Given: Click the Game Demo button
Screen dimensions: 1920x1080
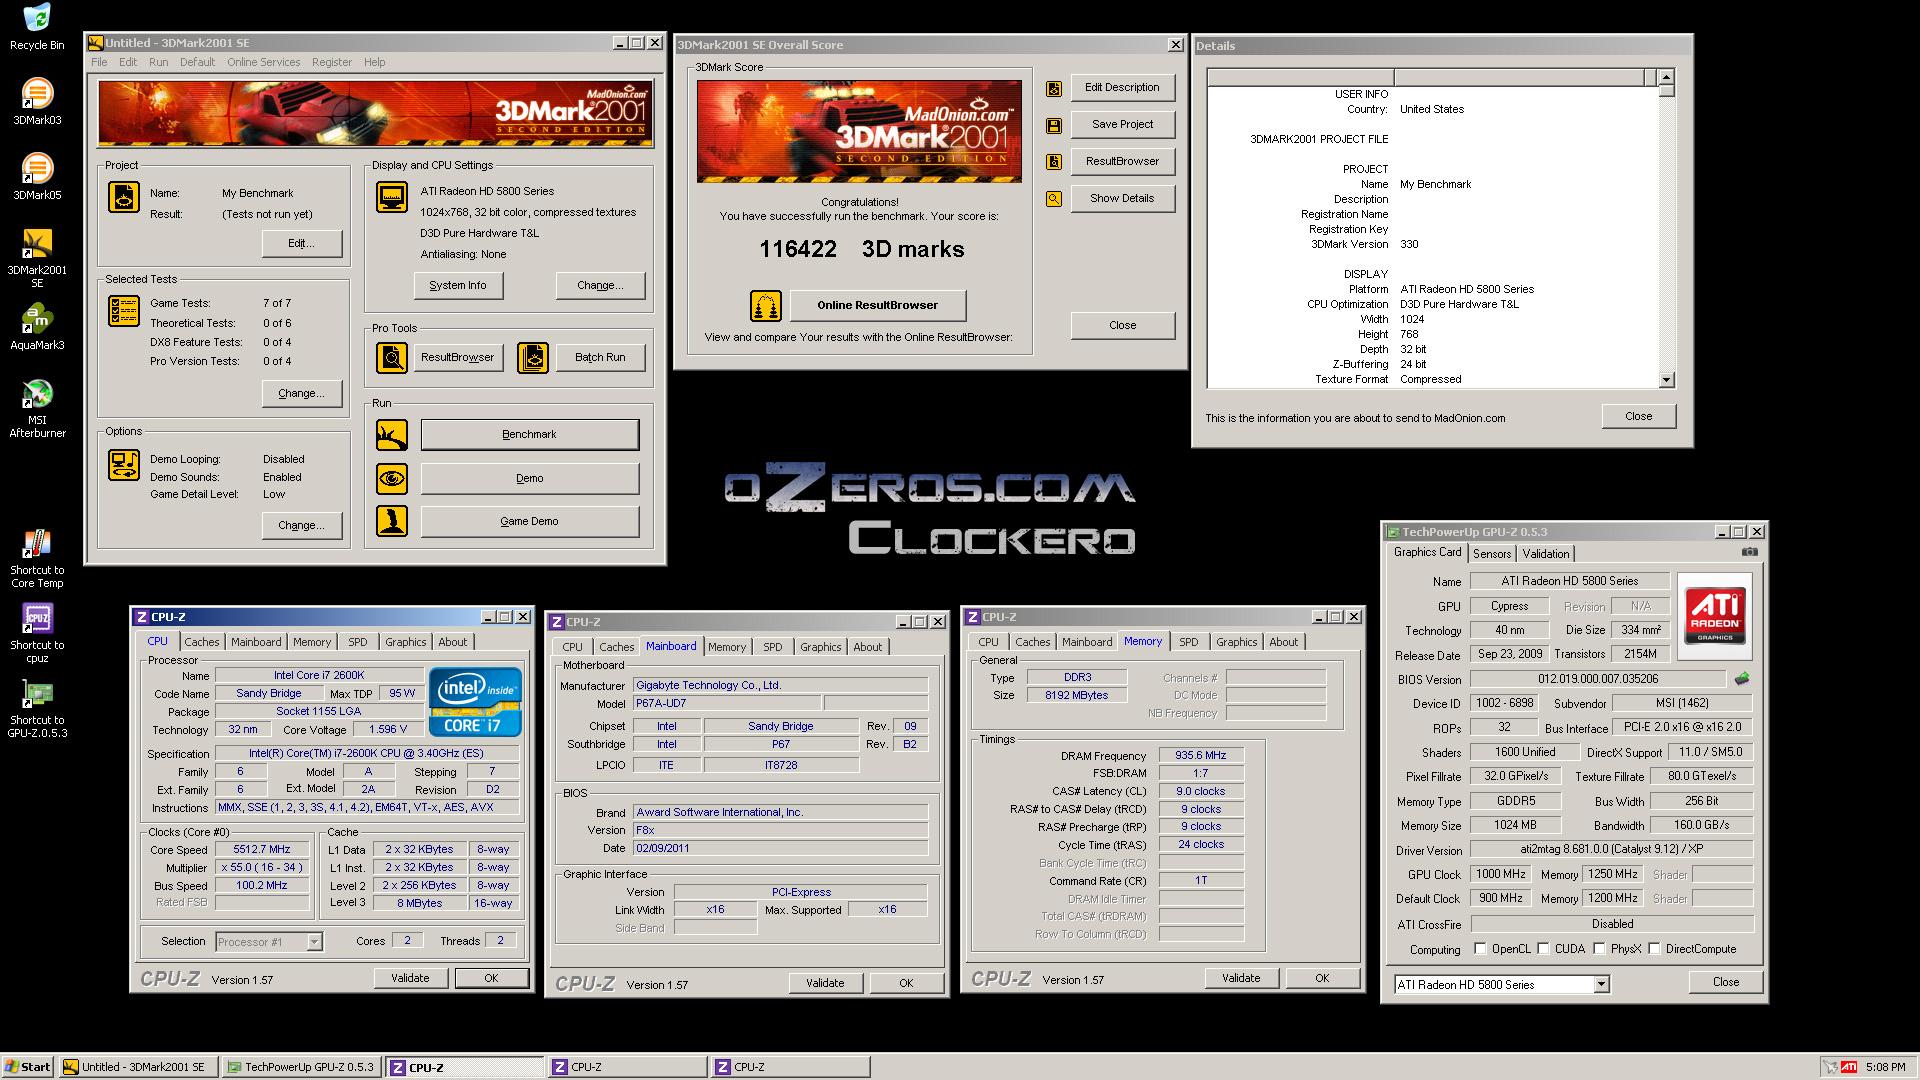Looking at the screenshot, I should click(529, 521).
